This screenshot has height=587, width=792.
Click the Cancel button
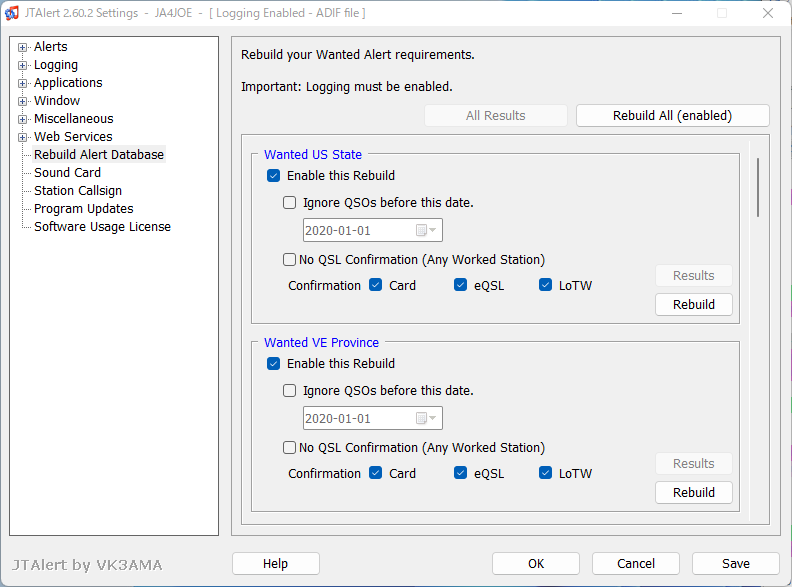tap(636, 564)
